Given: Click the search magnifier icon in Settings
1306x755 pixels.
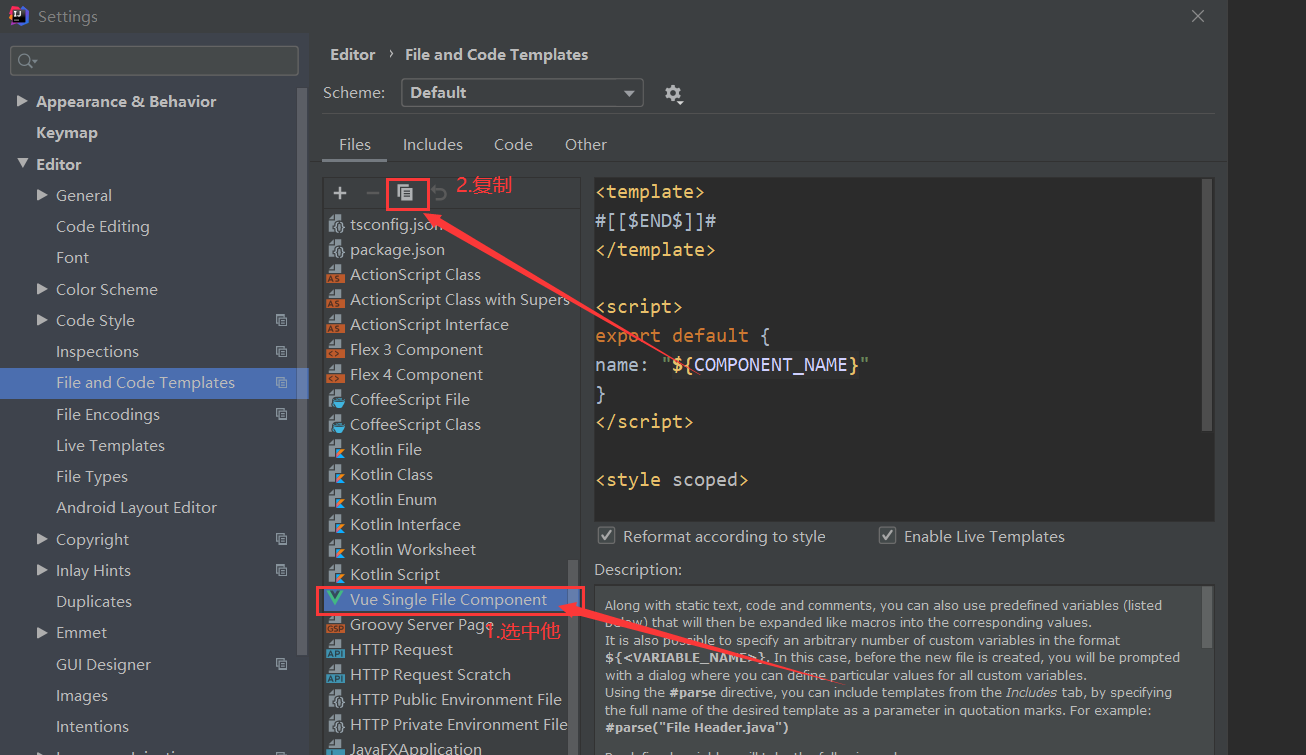Looking at the screenshot, I should click(27, 61).
